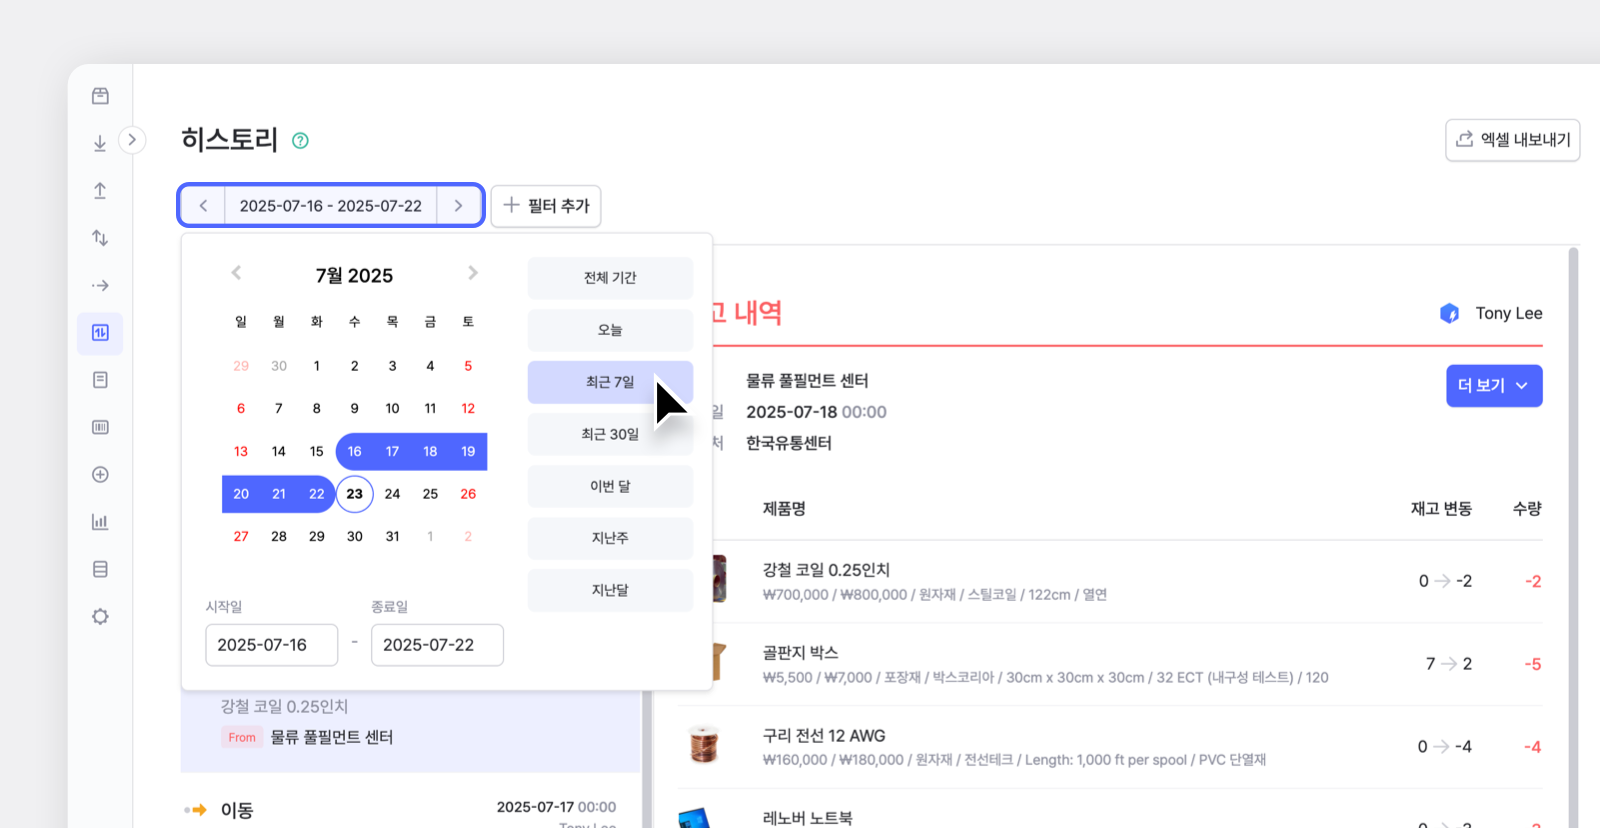
Task: Open the barcode sidebar icon
Action: [x=100, y=427]
